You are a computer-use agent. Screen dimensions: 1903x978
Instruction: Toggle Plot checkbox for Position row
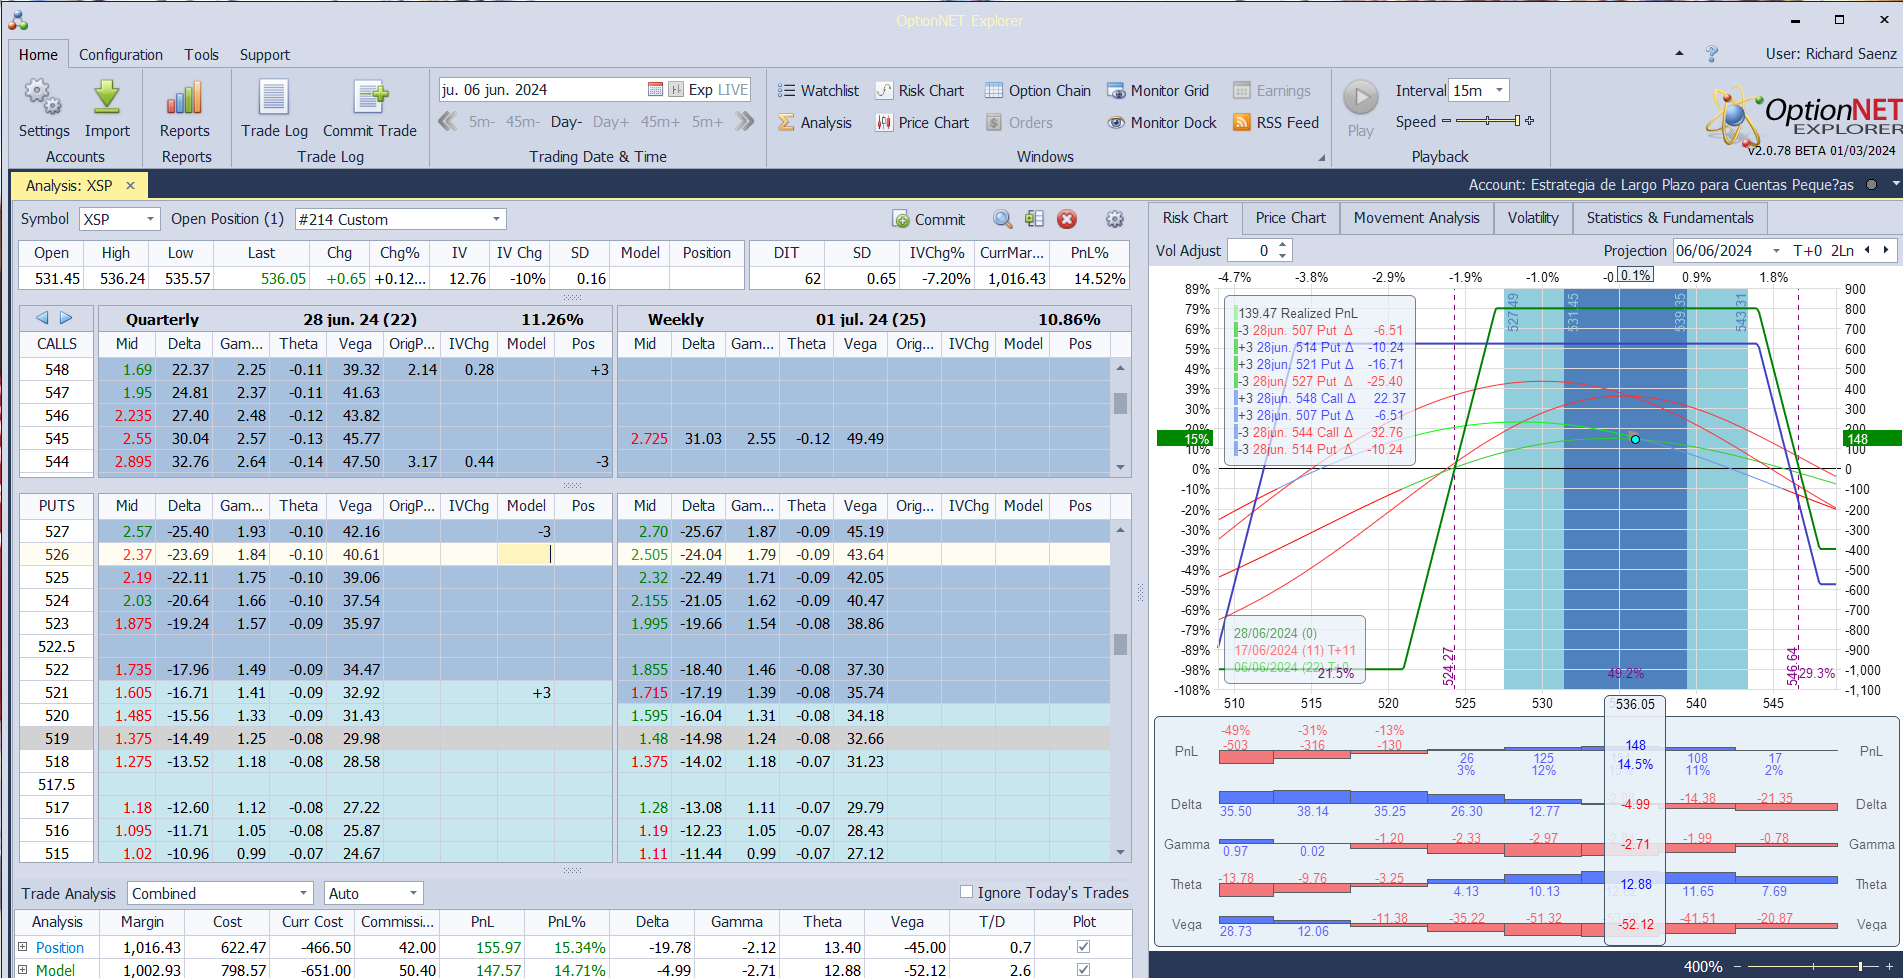pyautogui.click(x=1083, y=946)
